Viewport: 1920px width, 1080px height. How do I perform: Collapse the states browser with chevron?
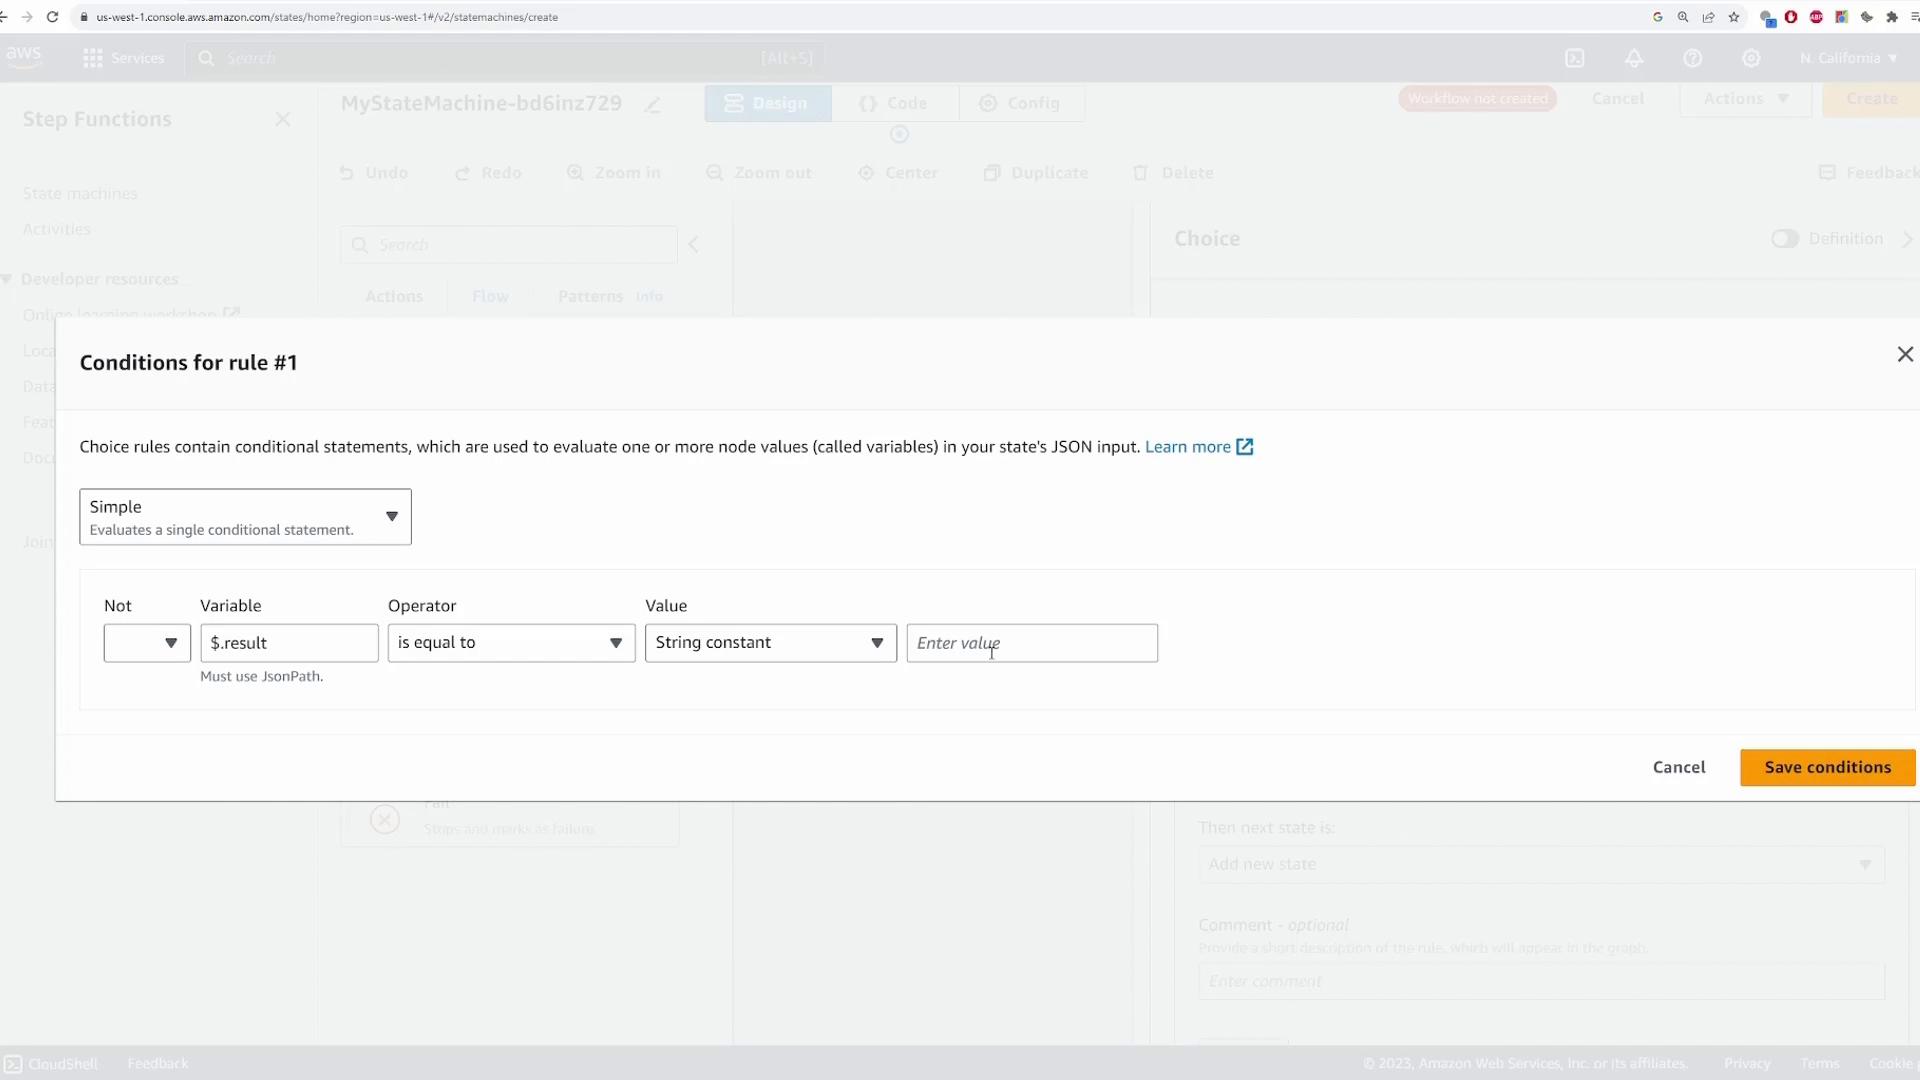pyautogui.click(x=693, y=245)
